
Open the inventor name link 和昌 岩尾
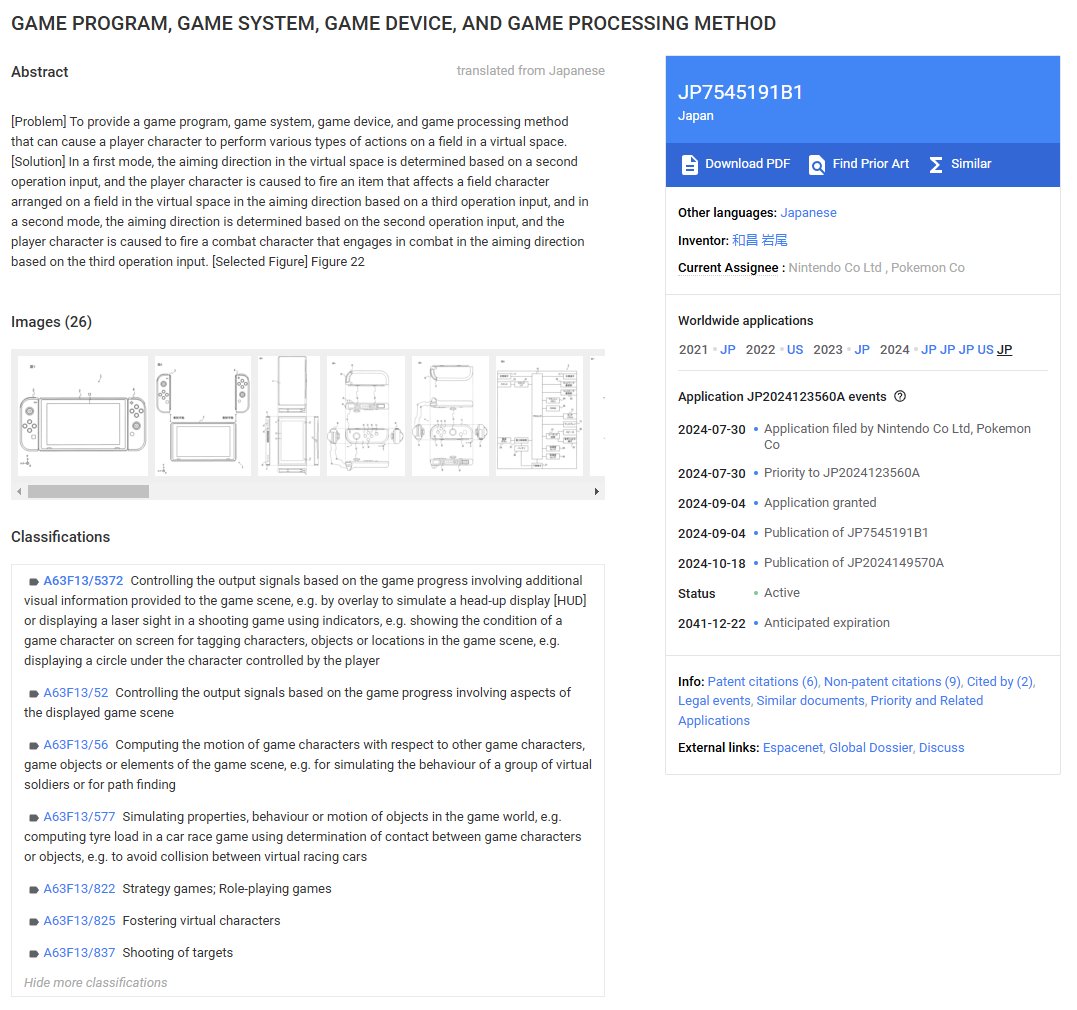coord(760,240)
